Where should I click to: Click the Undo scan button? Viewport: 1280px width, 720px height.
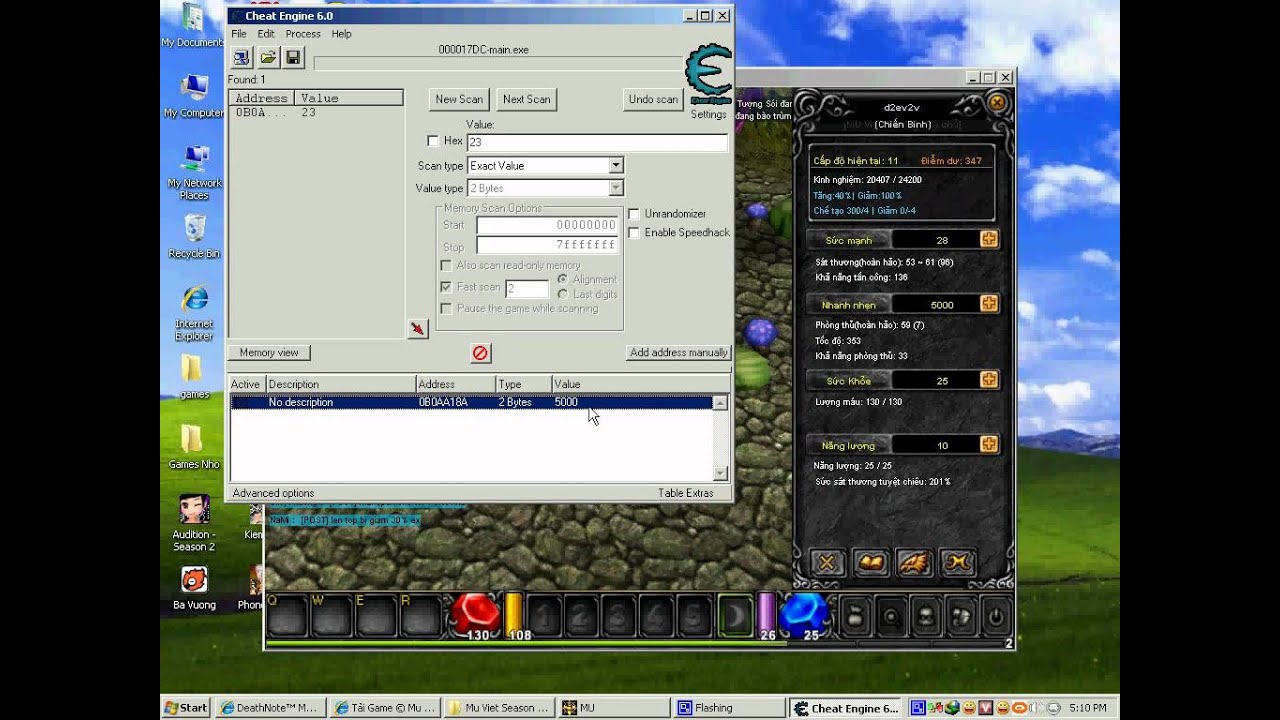point(653,99)
